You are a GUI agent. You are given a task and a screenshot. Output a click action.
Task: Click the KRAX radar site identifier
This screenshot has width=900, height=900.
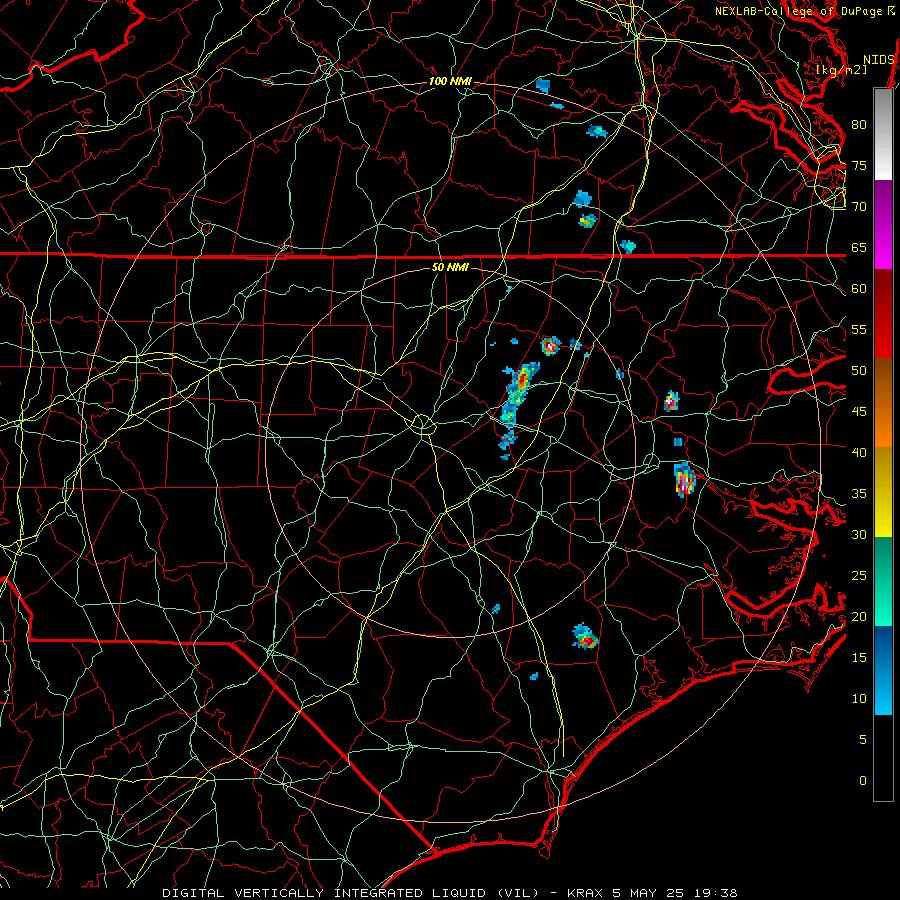coord(584,893)
